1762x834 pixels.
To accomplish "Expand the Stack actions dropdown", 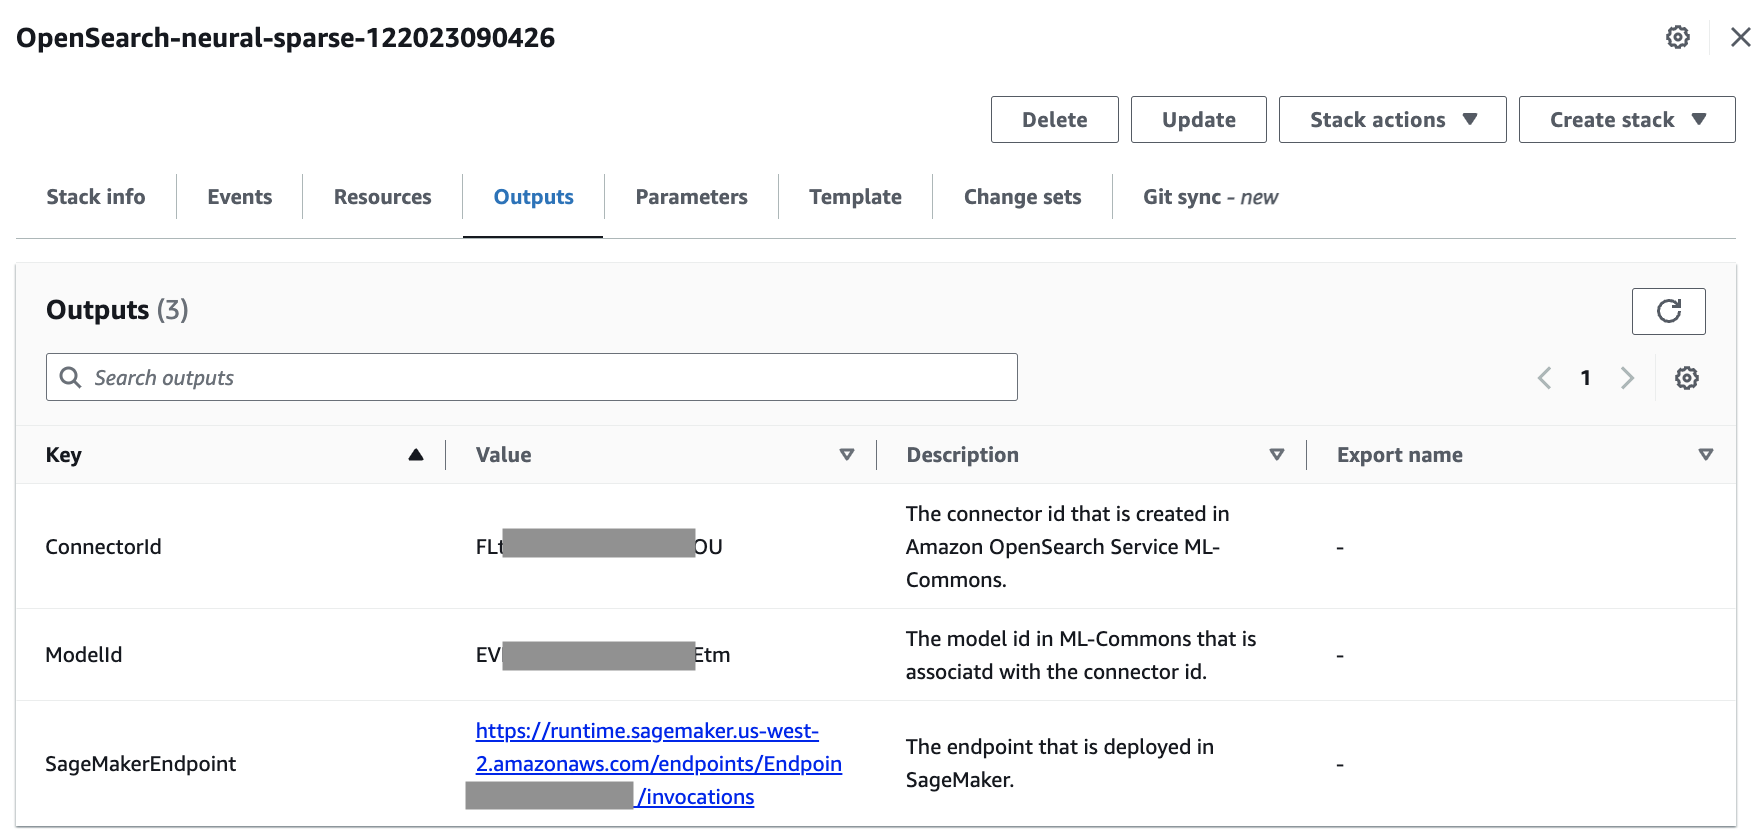I will point(1392,120).
